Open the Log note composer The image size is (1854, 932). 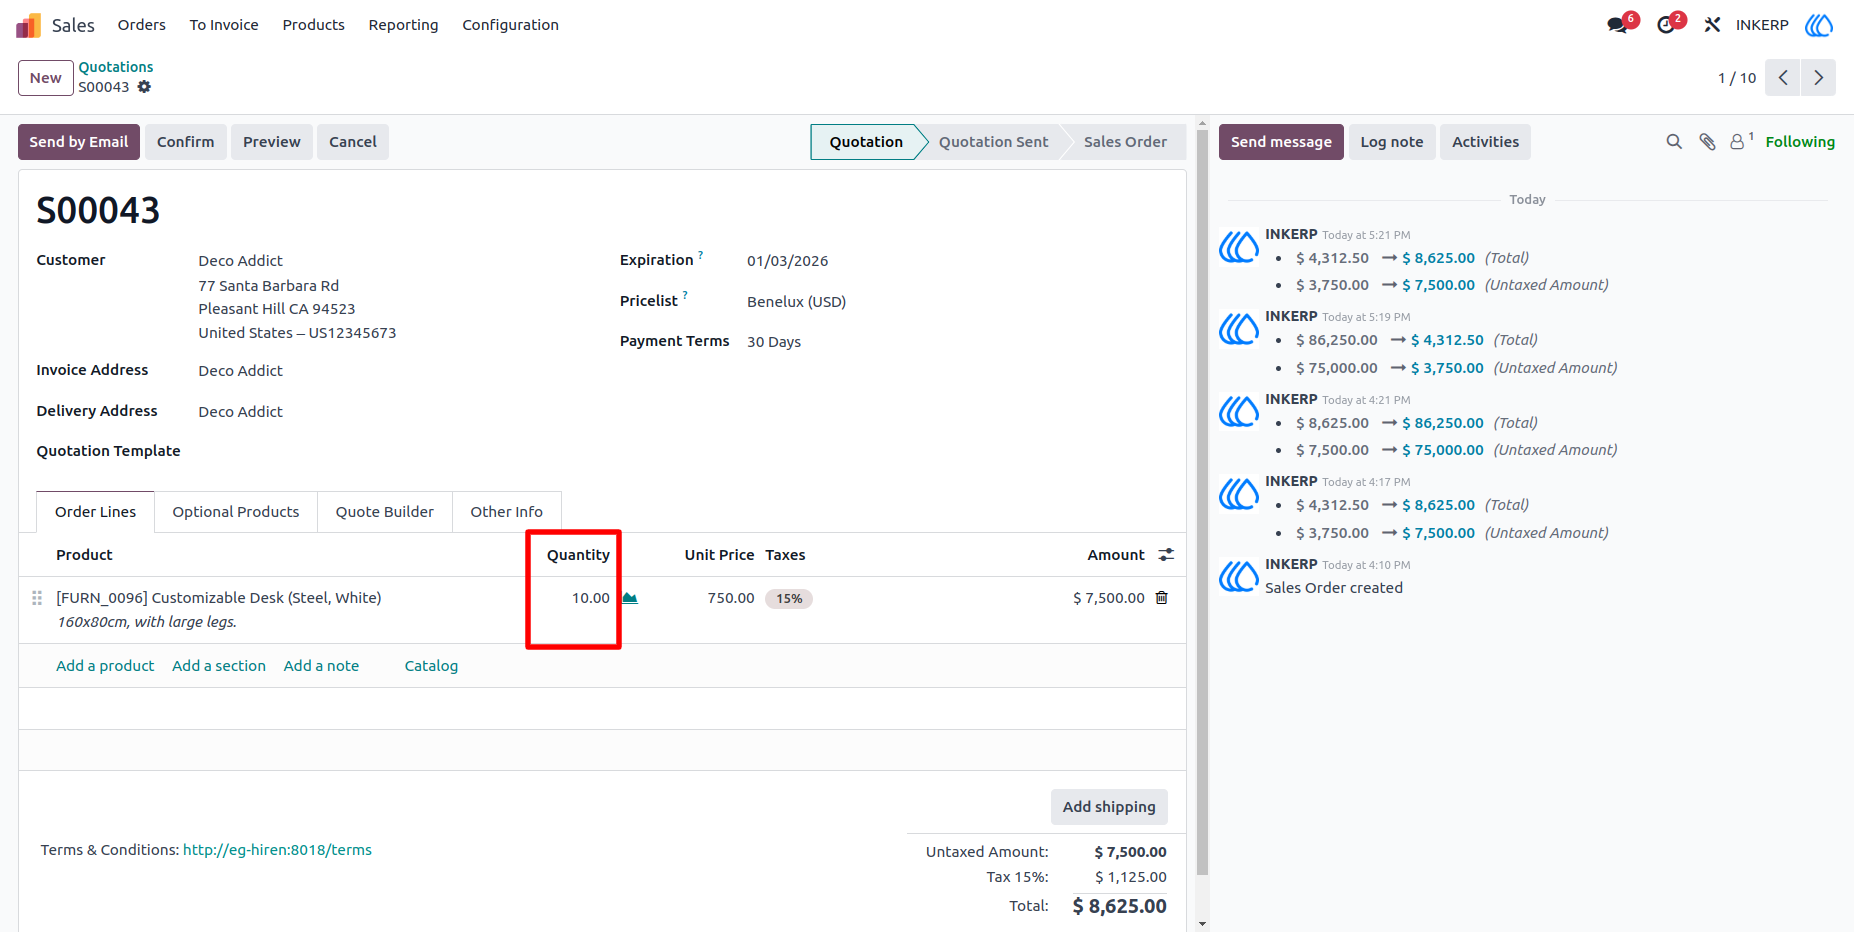coord(1392,142)
